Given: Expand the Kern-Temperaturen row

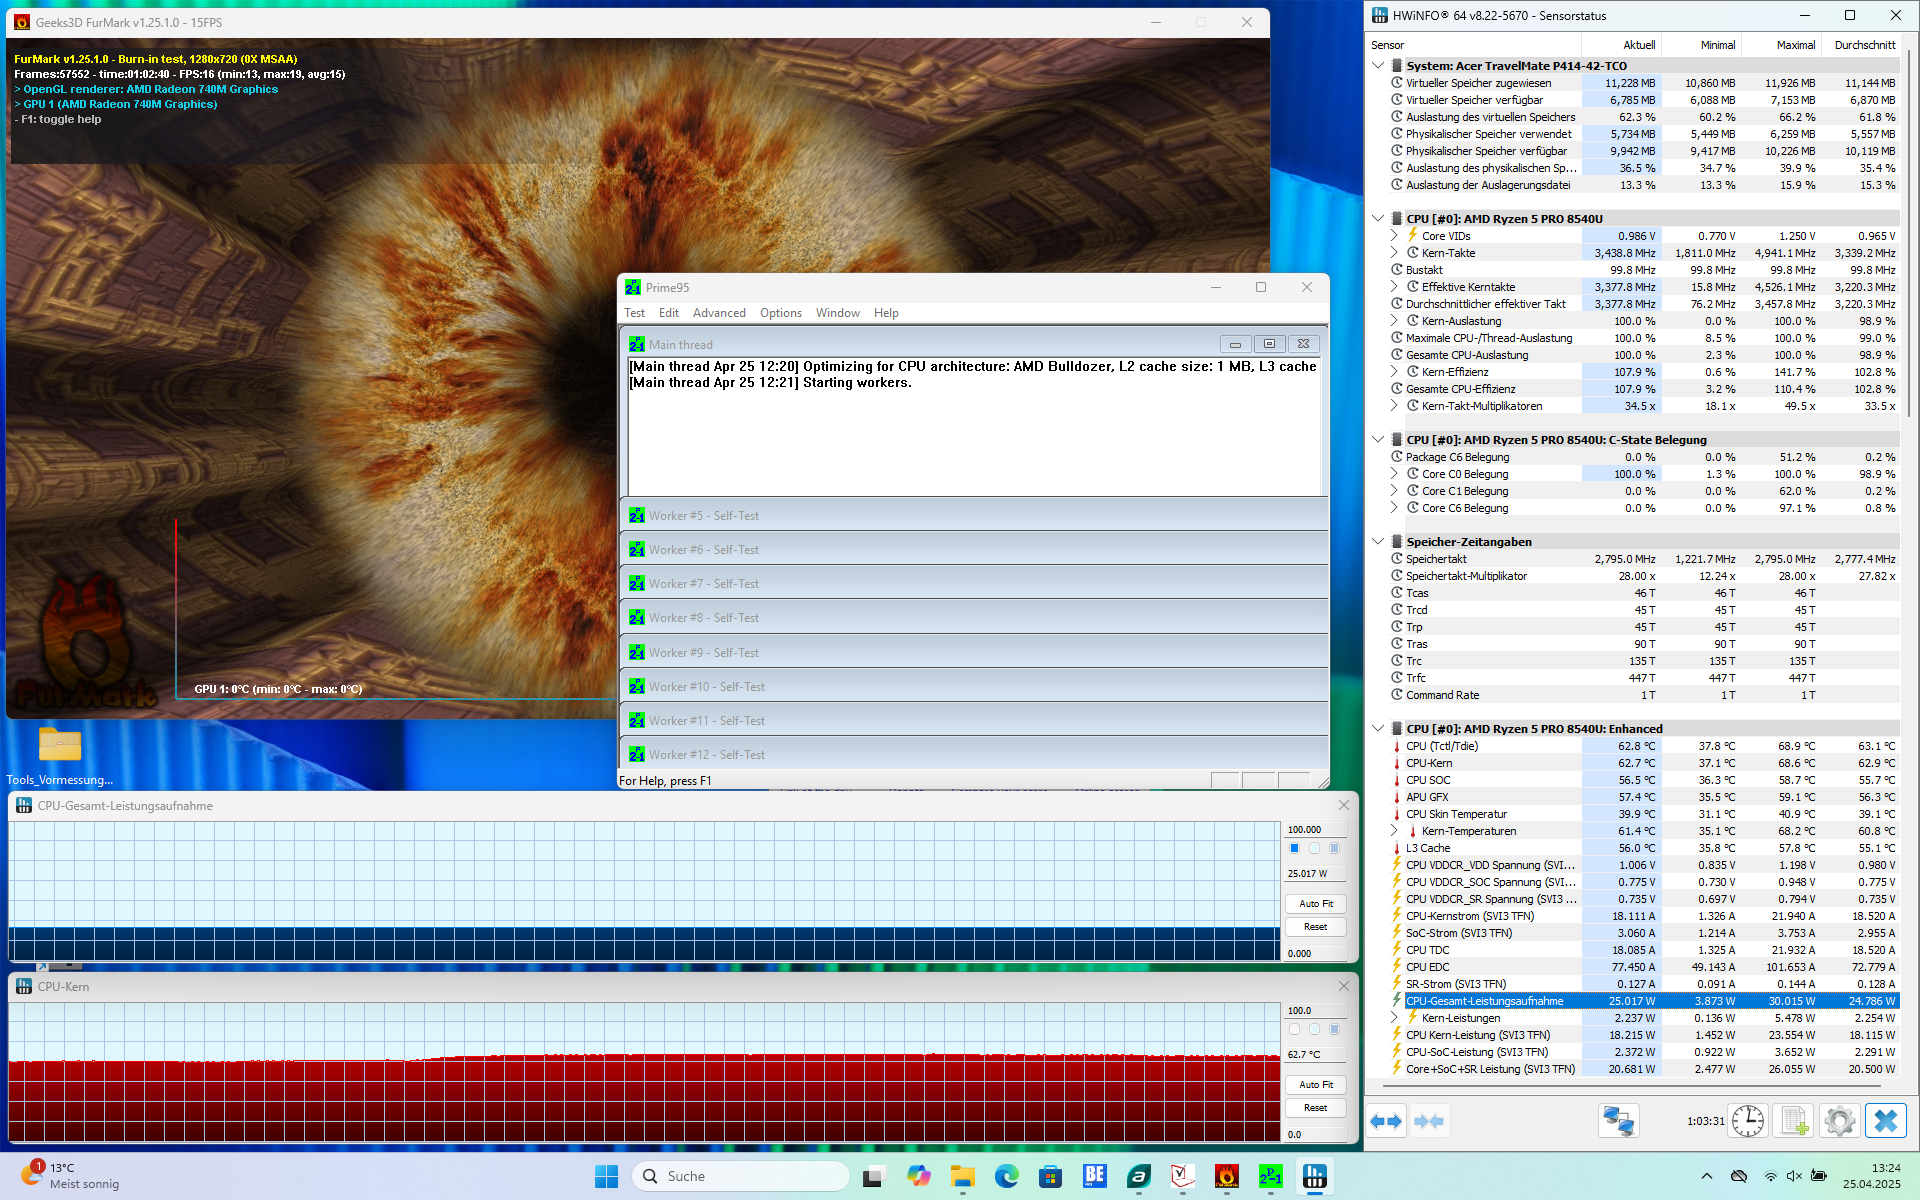Looking at the screenshot, I should pyautogui.click(x=1394, y=831).
